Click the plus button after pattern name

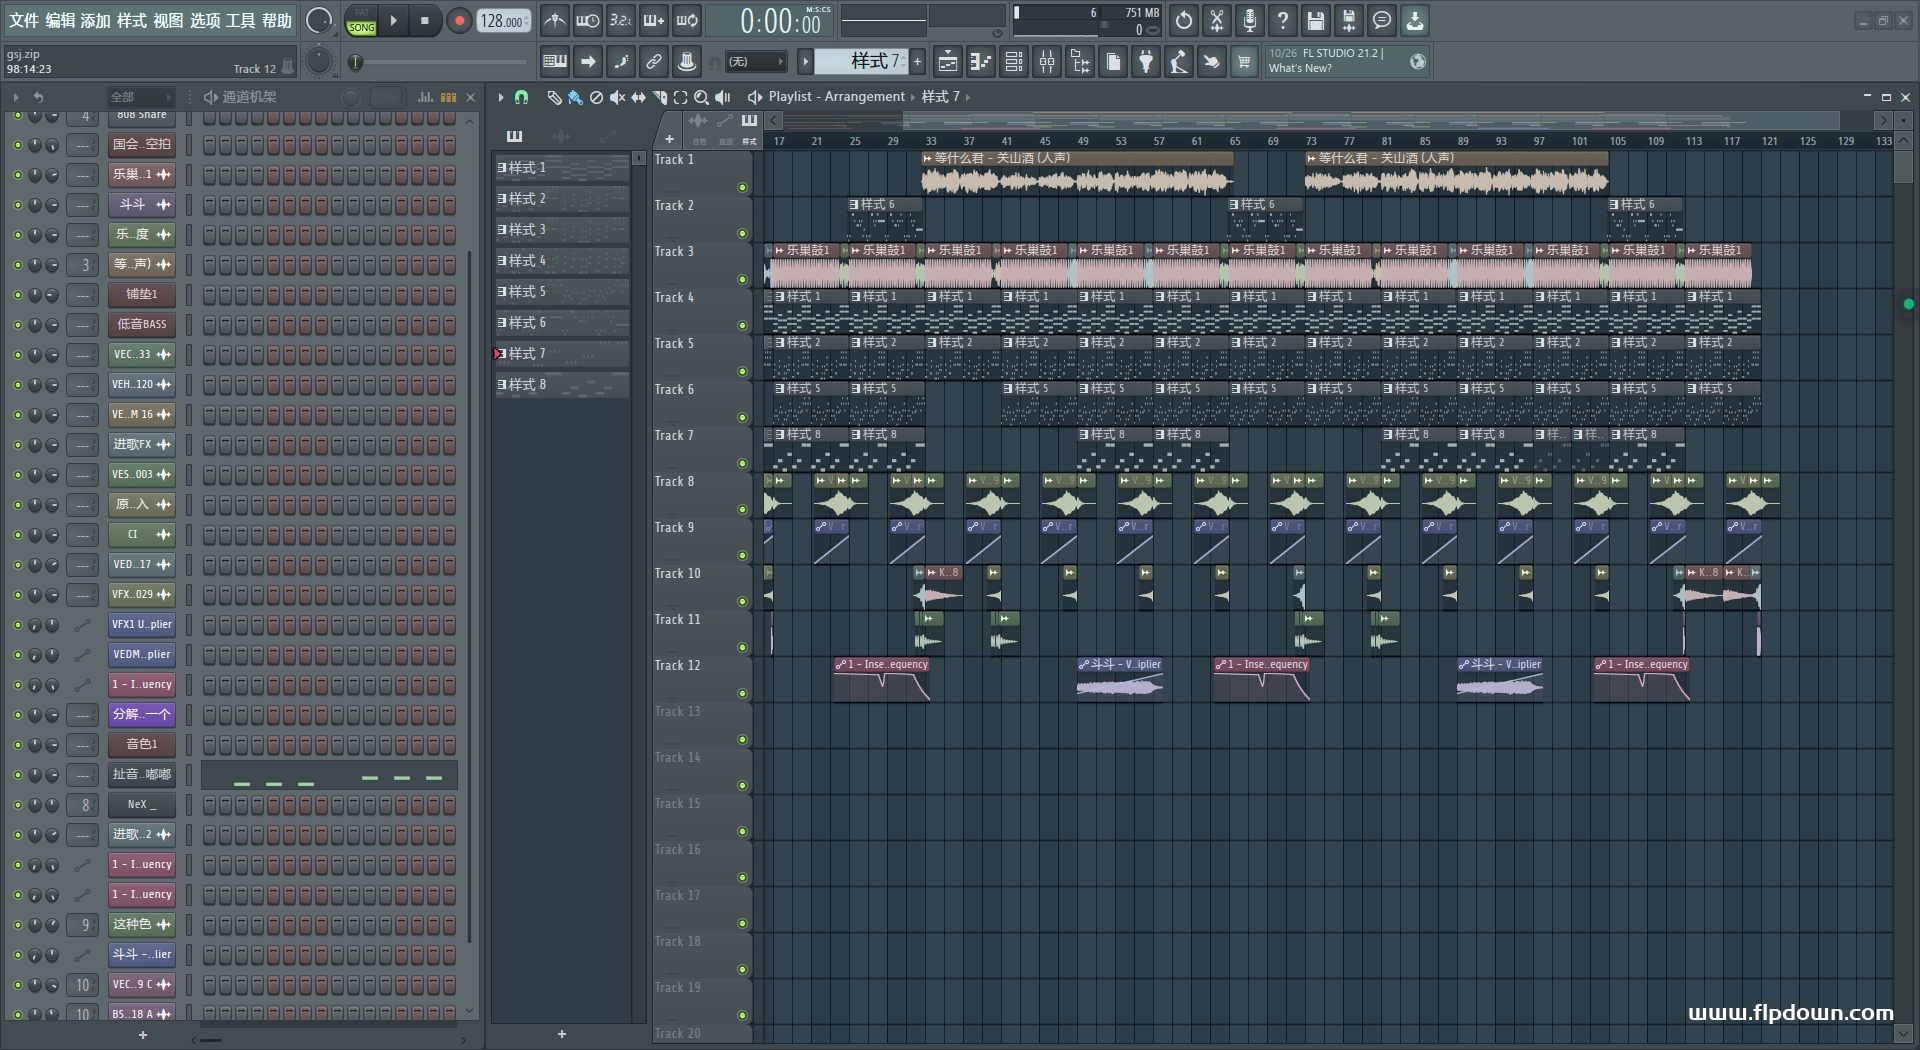tap(918, 62)
